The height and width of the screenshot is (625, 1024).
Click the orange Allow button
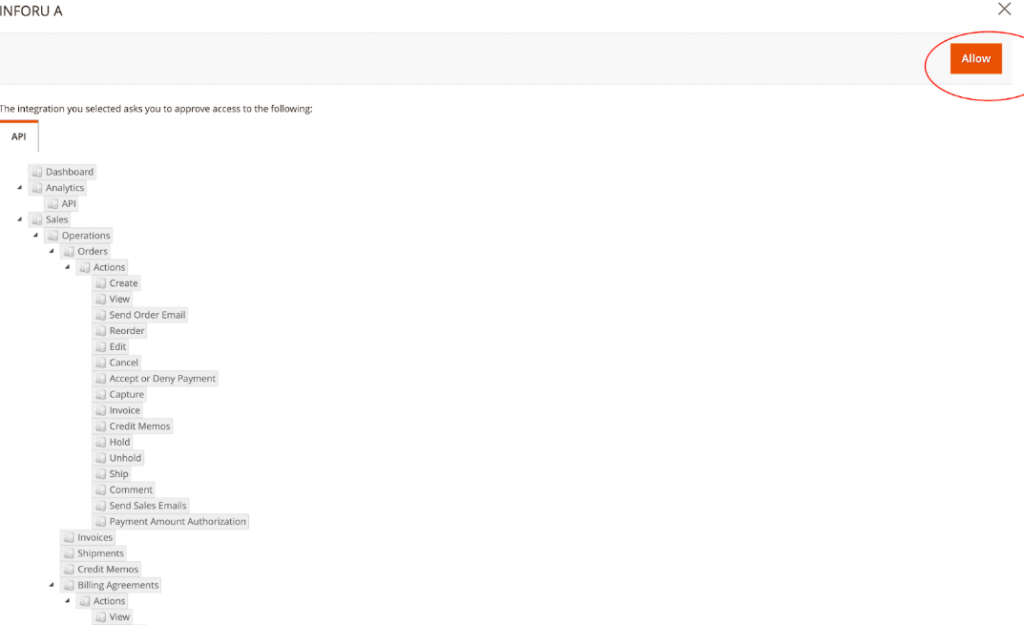(x=976, y=59)
